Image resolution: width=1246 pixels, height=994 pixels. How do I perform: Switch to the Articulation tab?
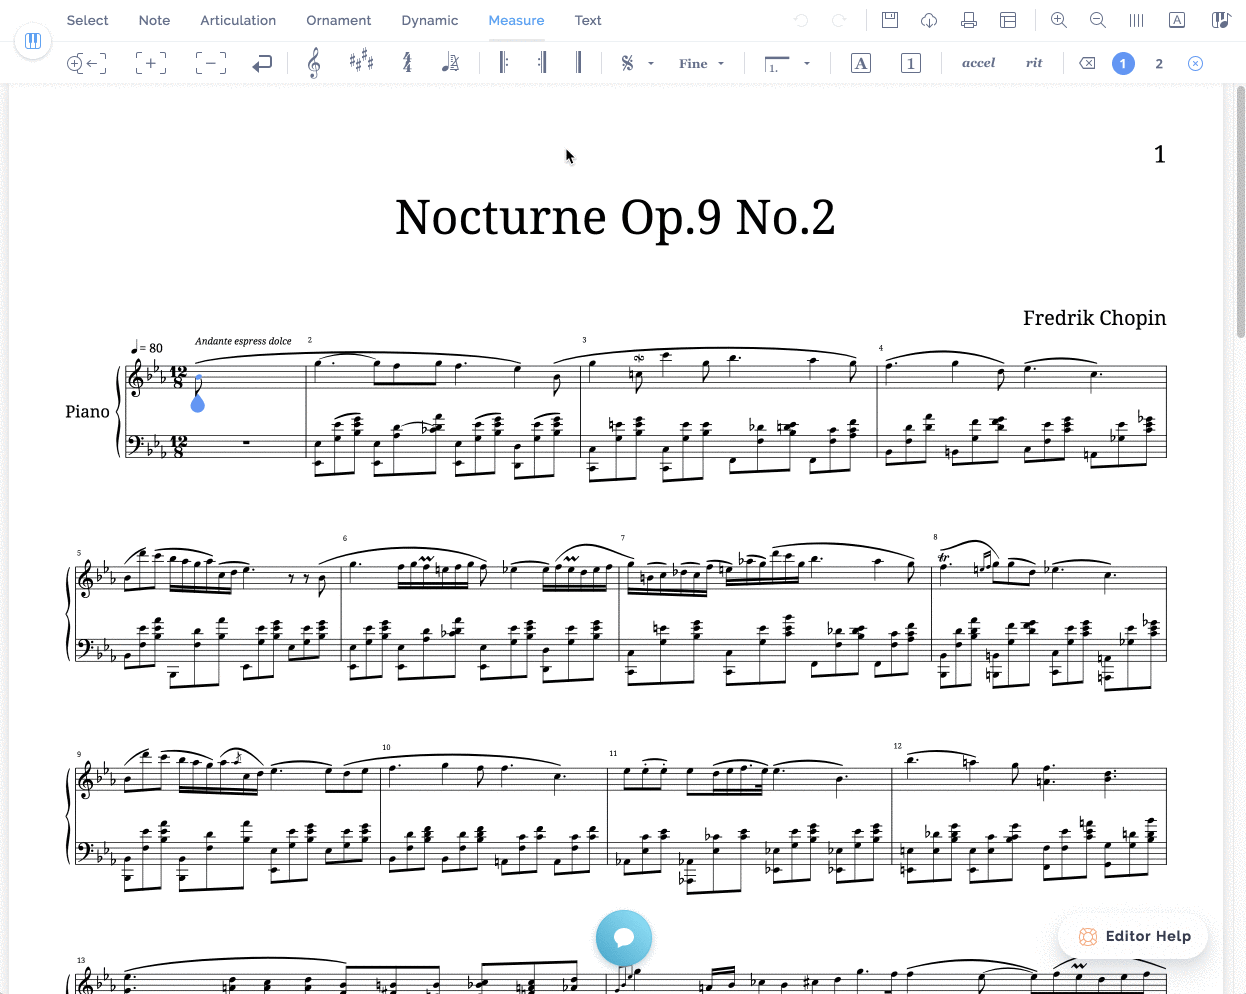point(238,20)
